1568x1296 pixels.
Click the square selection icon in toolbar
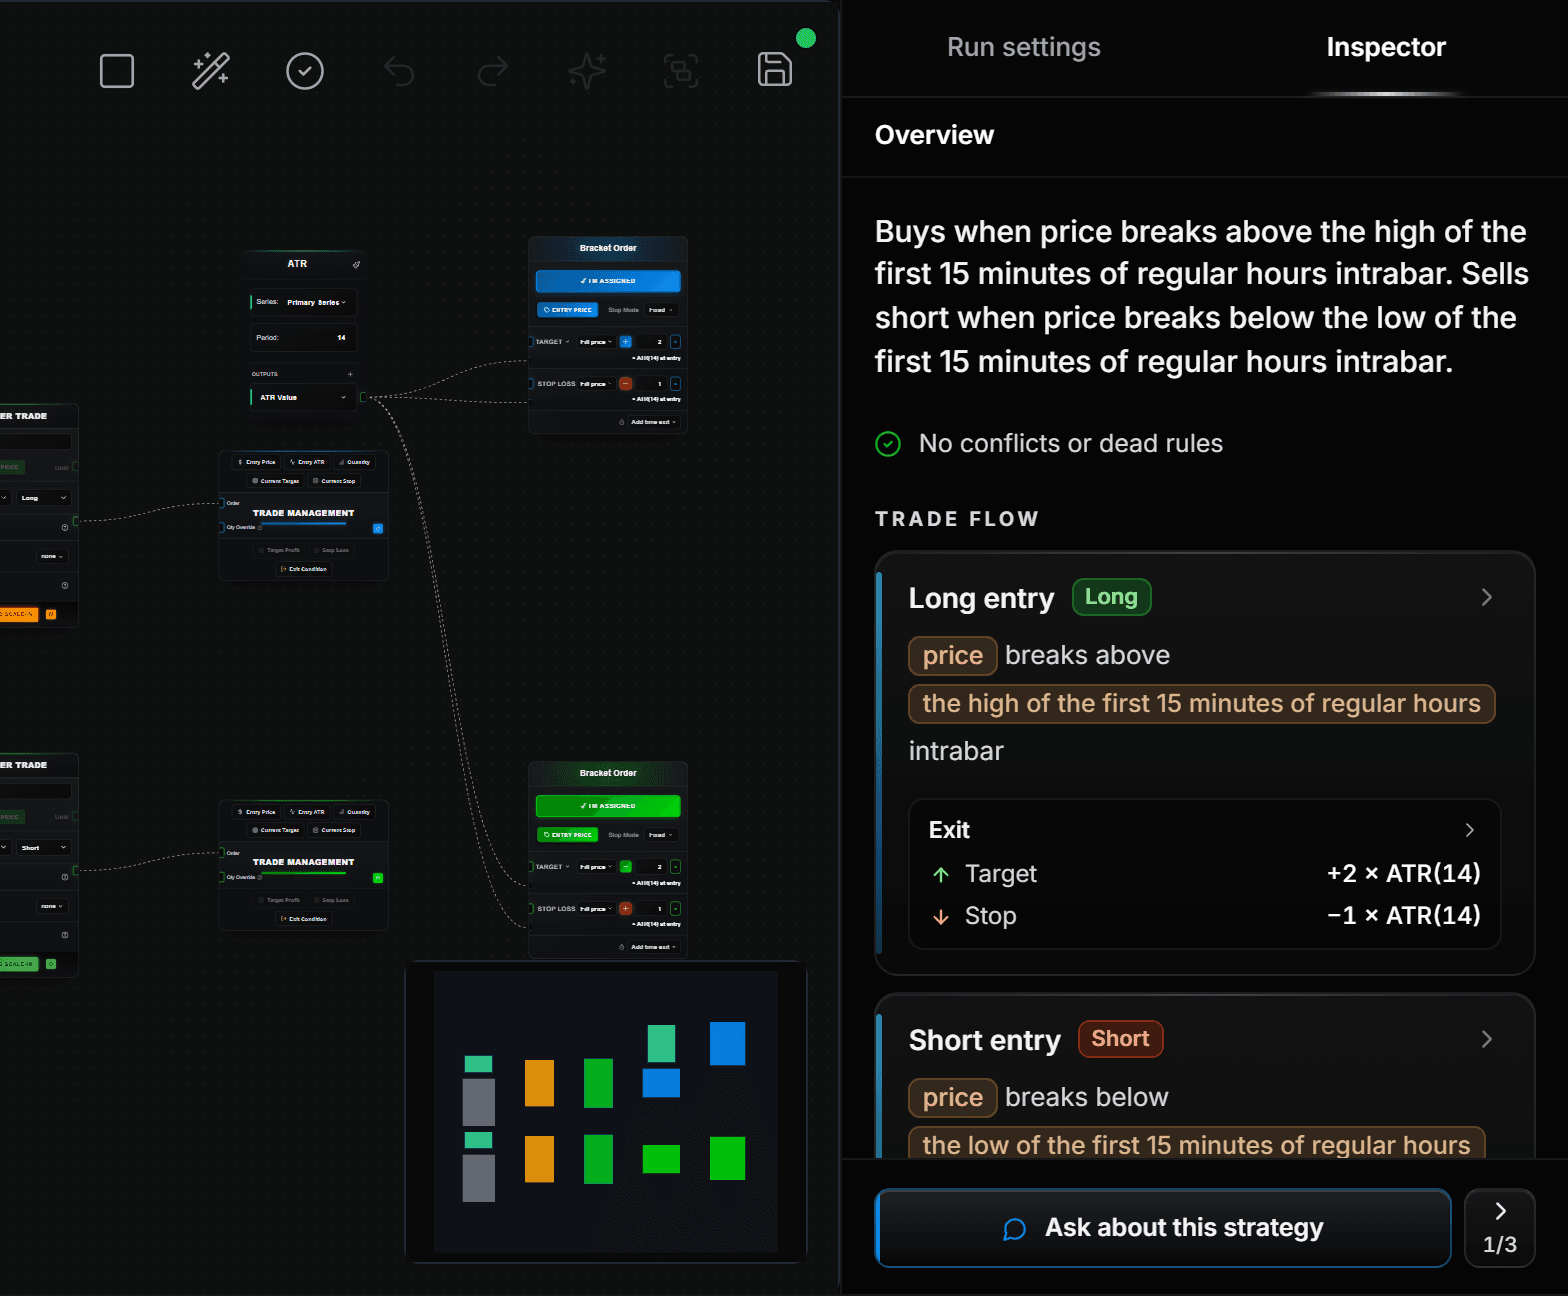(x=117, y=71)
